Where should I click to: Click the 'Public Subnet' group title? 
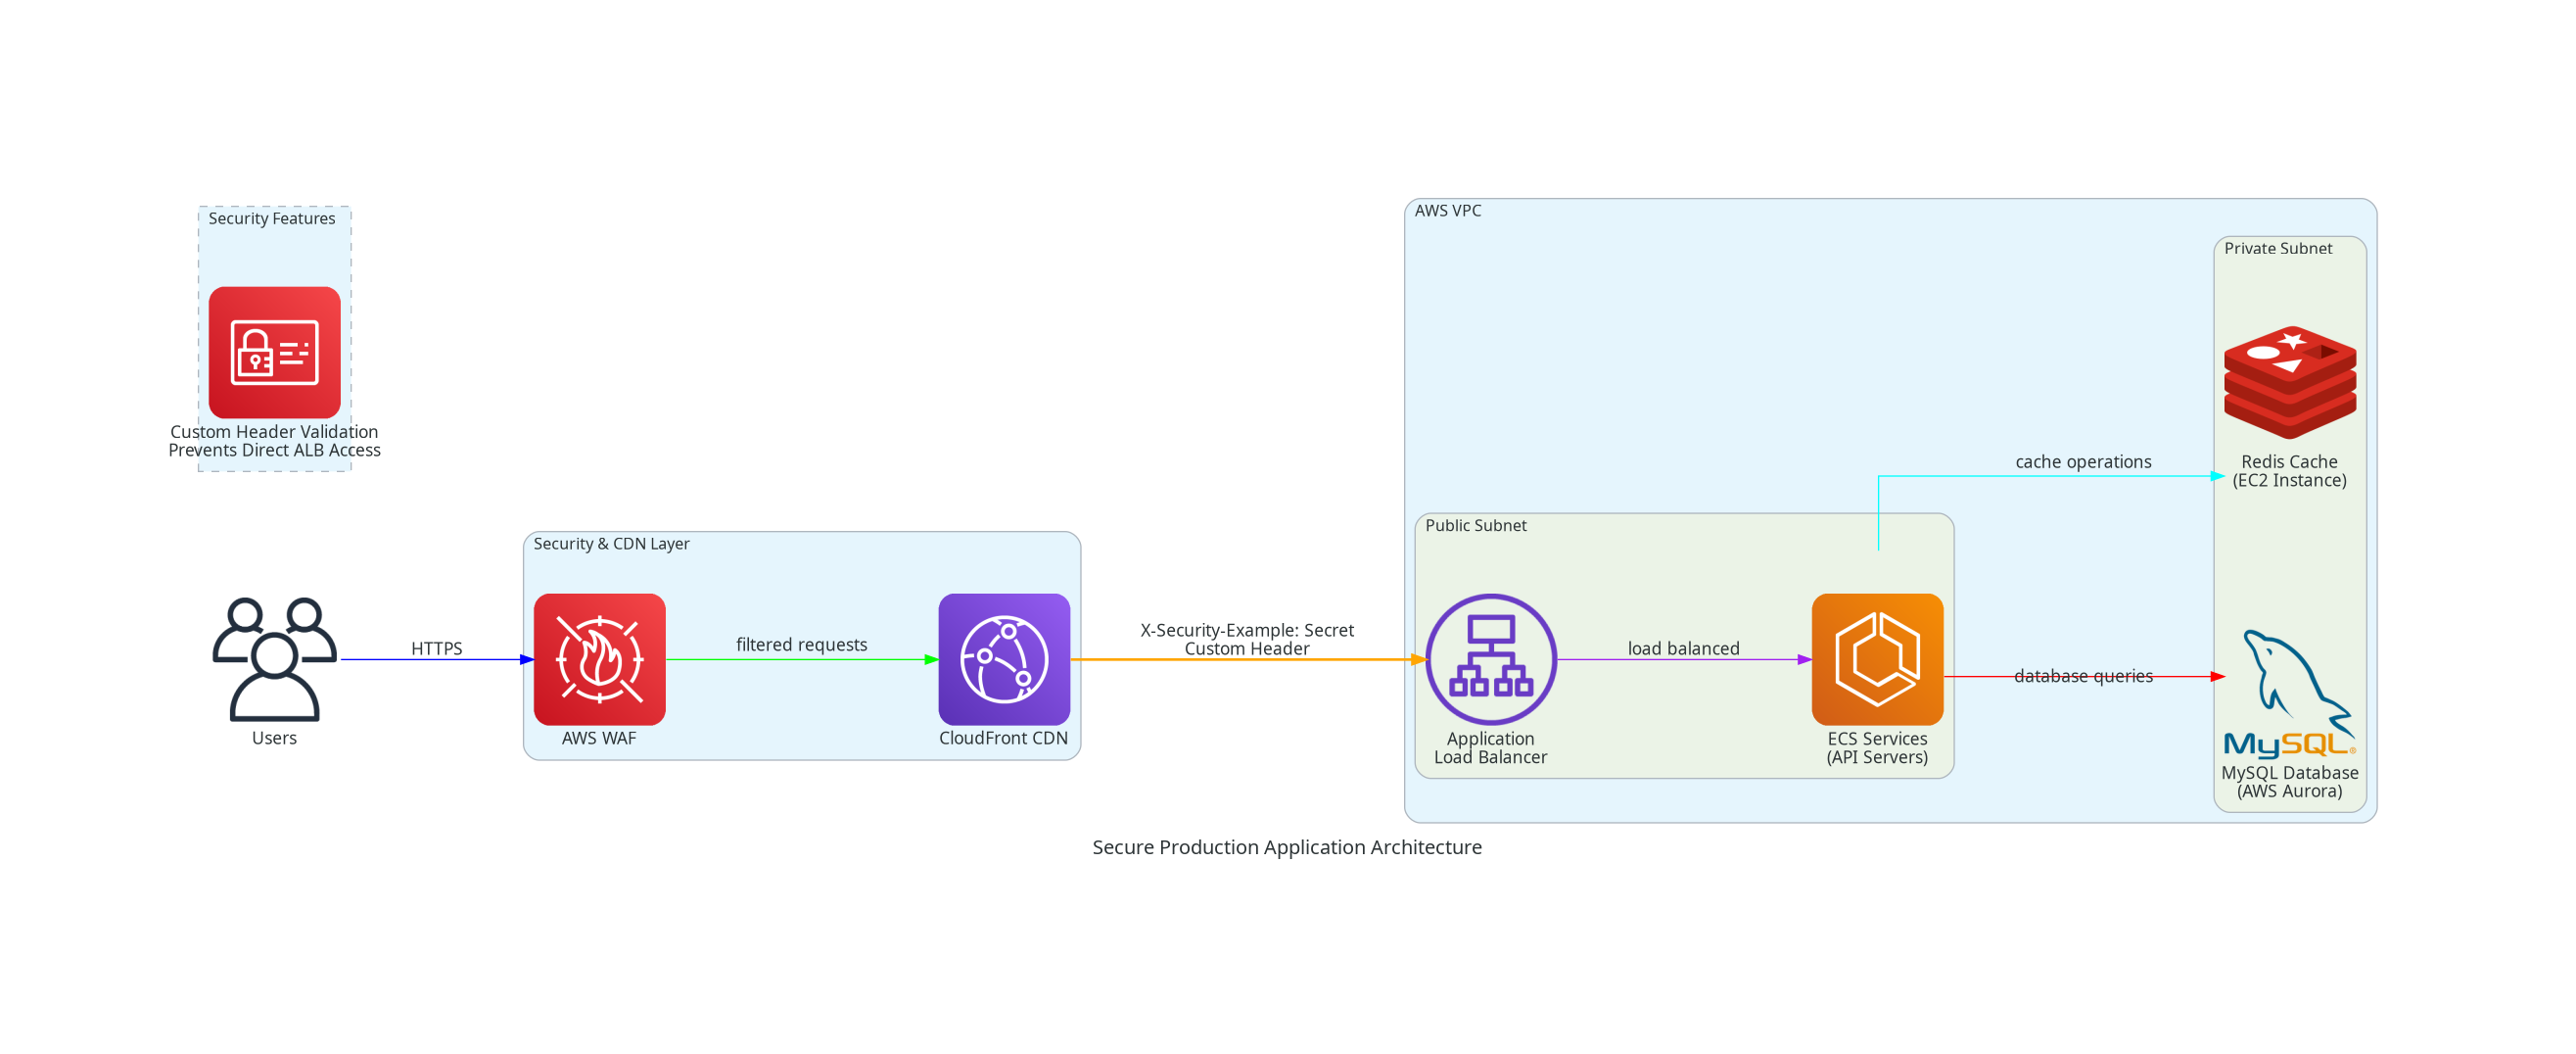1475,525
